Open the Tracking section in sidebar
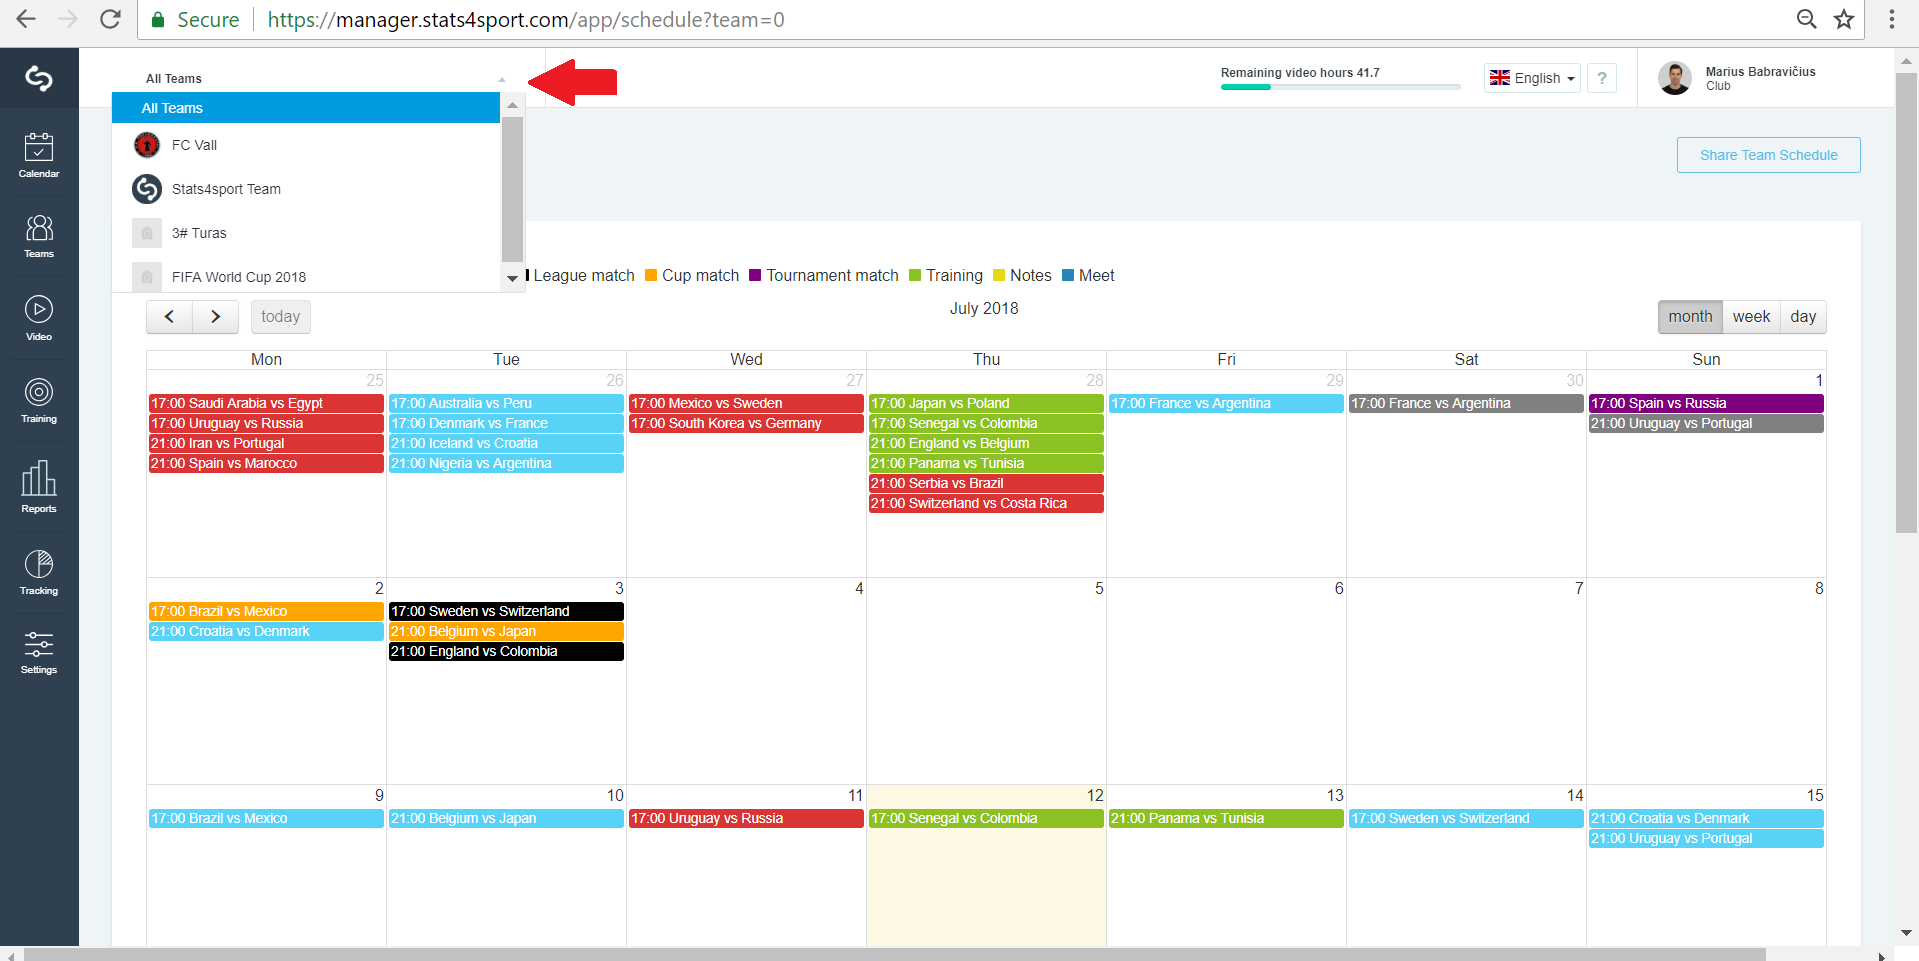Screen dimensions: 1919x961 39,573
